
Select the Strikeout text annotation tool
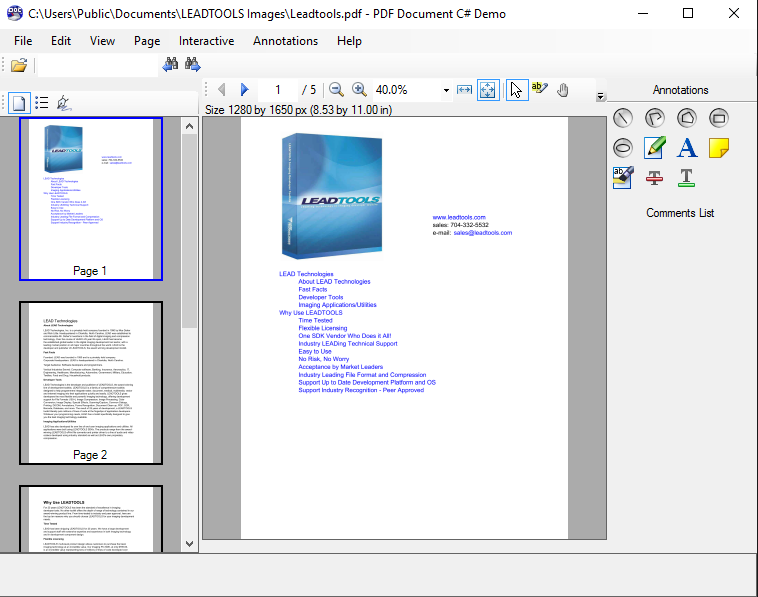point(655,178)
